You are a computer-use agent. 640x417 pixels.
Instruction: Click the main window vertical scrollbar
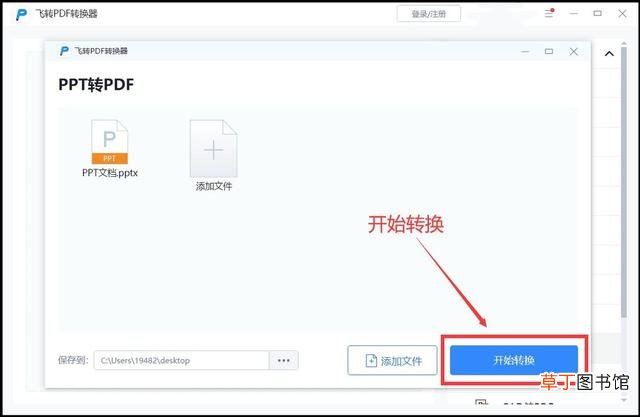(x=624, y=182)
